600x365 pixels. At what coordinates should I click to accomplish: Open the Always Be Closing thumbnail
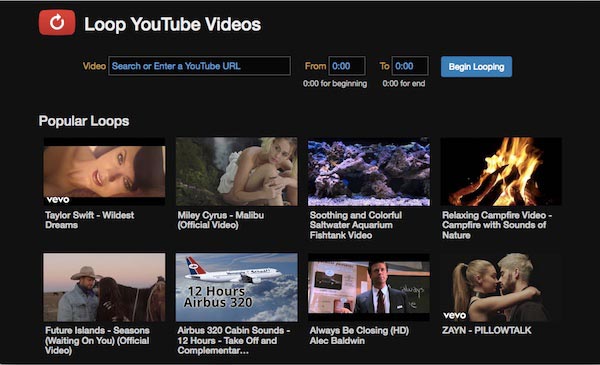point(369,287)
